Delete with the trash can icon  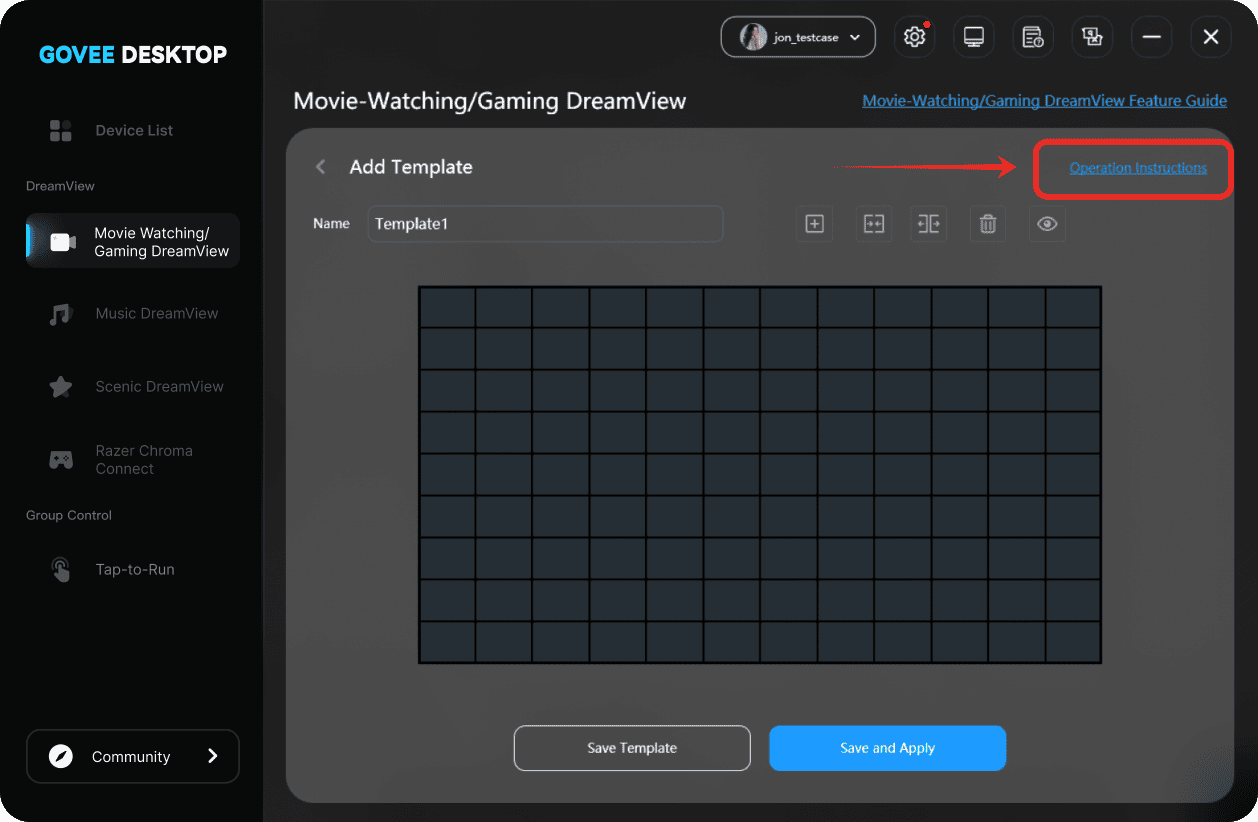987,224
